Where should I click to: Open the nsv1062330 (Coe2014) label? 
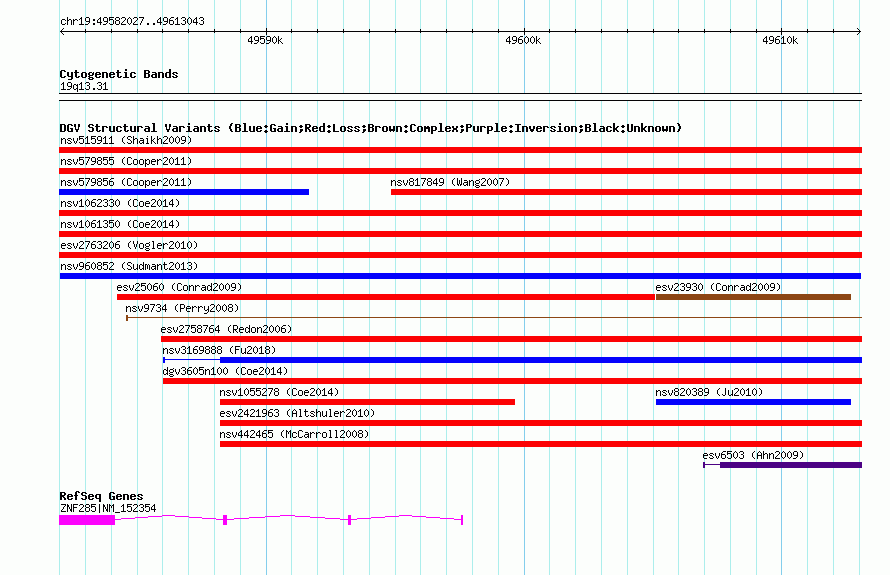point(120,203)
